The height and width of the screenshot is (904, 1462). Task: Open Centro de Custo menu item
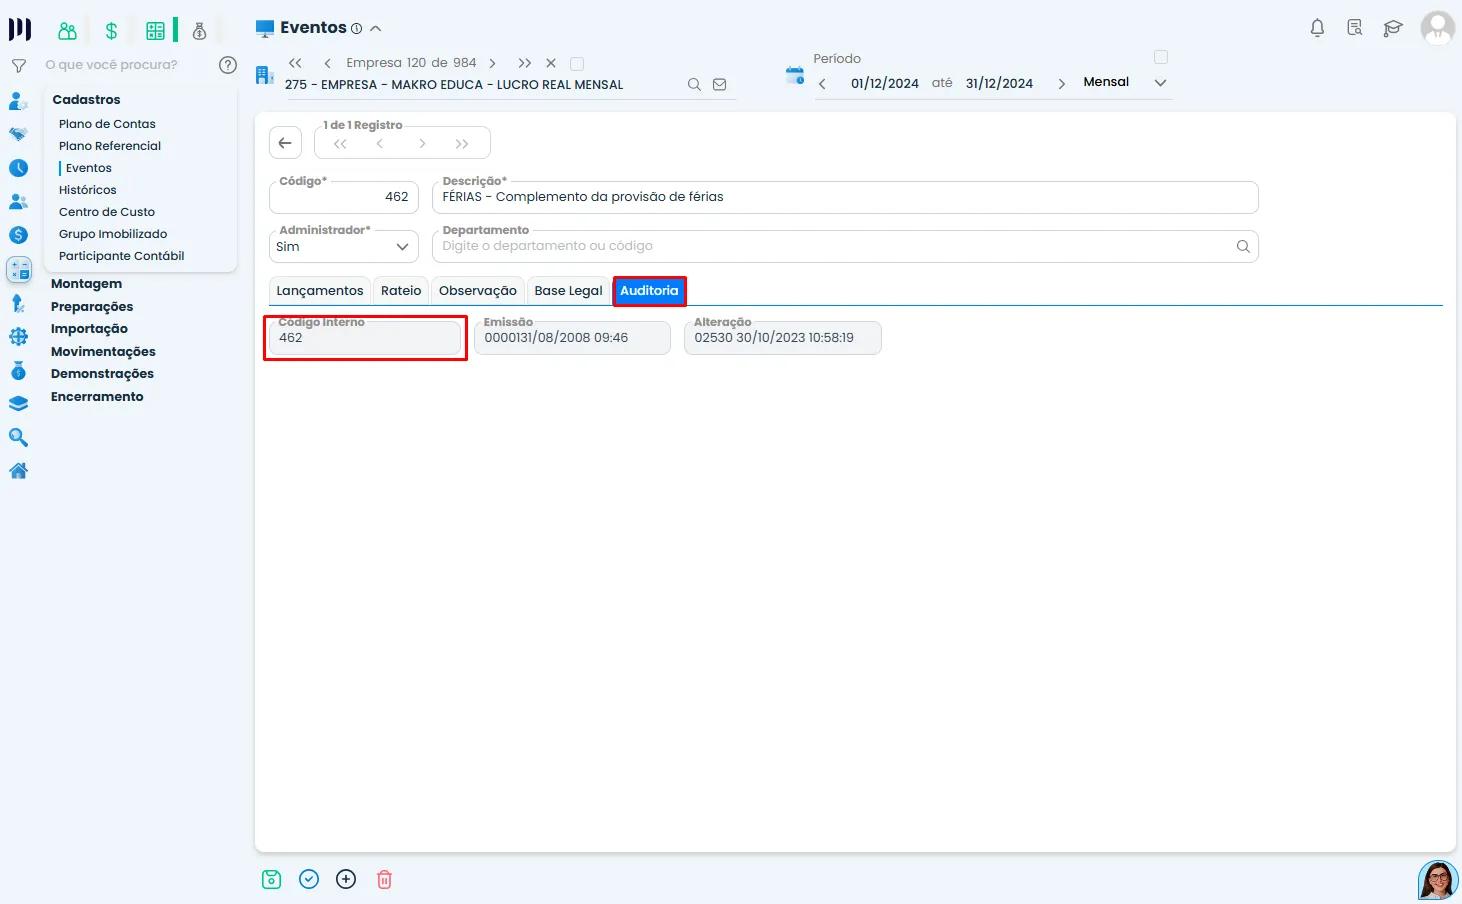tap(107, 212)
